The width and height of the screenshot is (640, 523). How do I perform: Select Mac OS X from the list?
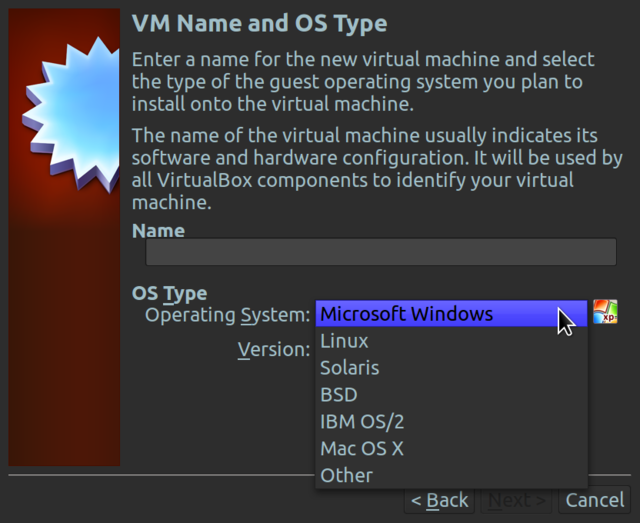click(451, 448)
